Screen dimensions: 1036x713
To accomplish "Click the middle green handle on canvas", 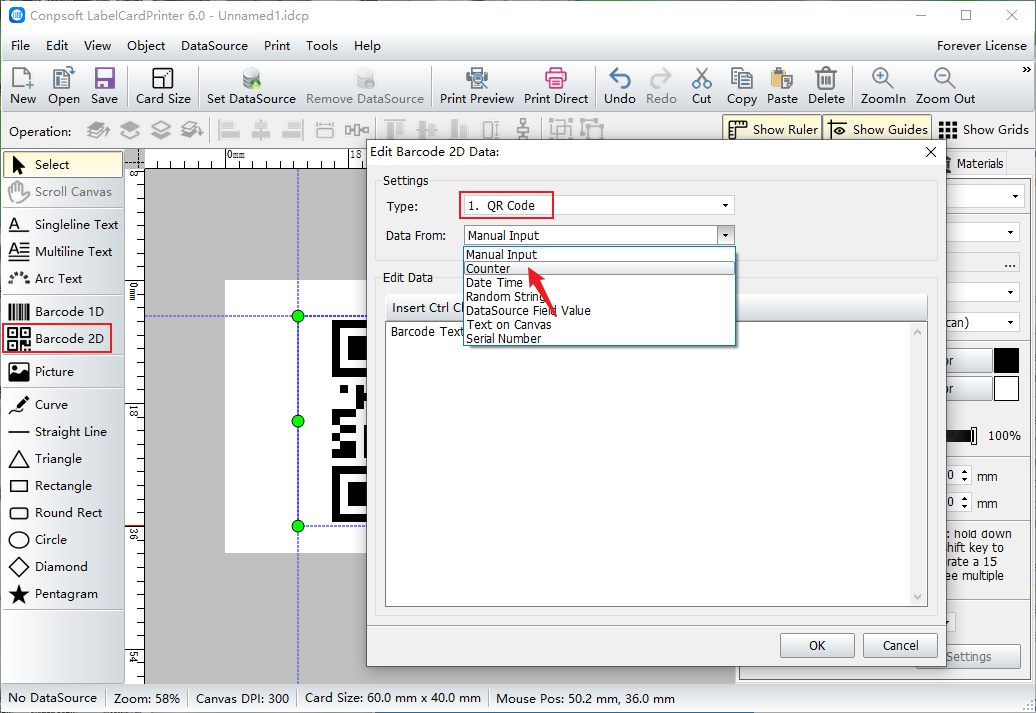I will 298,421.
